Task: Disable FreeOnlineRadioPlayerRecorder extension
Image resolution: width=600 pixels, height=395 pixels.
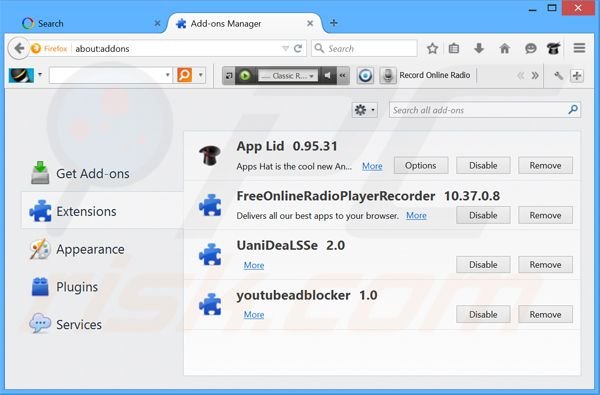Action: (x=483, y=215)
